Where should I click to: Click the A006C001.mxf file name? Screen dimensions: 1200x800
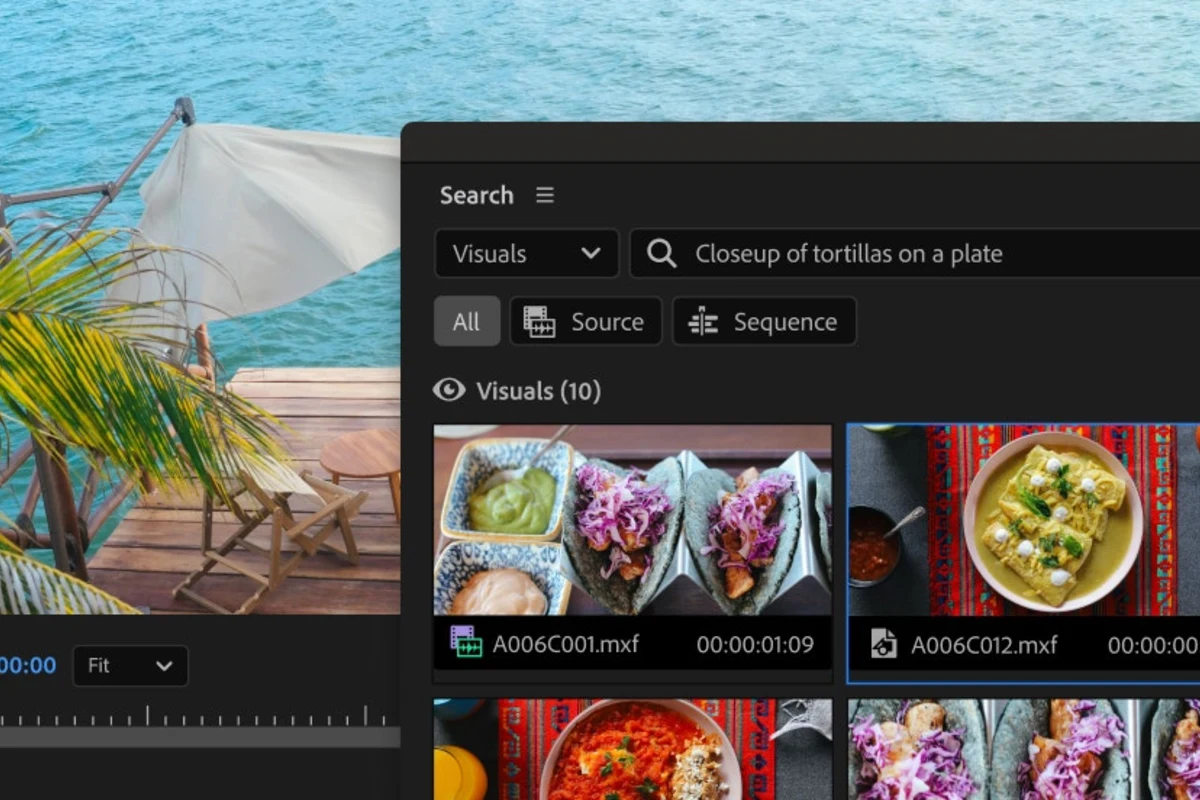566,645
